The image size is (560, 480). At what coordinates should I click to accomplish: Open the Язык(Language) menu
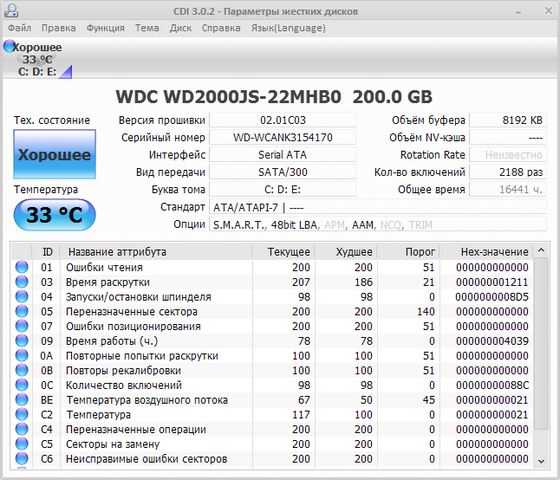[x=288, y=28]
